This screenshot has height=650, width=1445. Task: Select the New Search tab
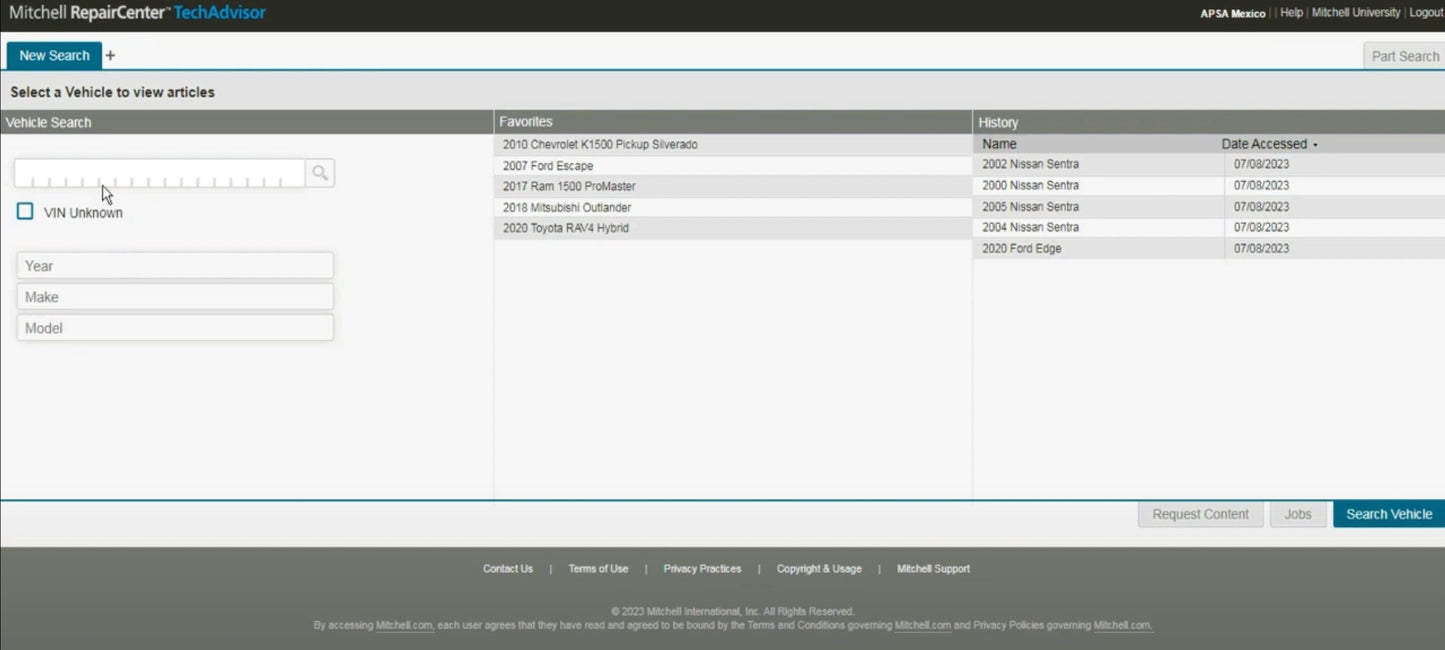tap(54, 56)
